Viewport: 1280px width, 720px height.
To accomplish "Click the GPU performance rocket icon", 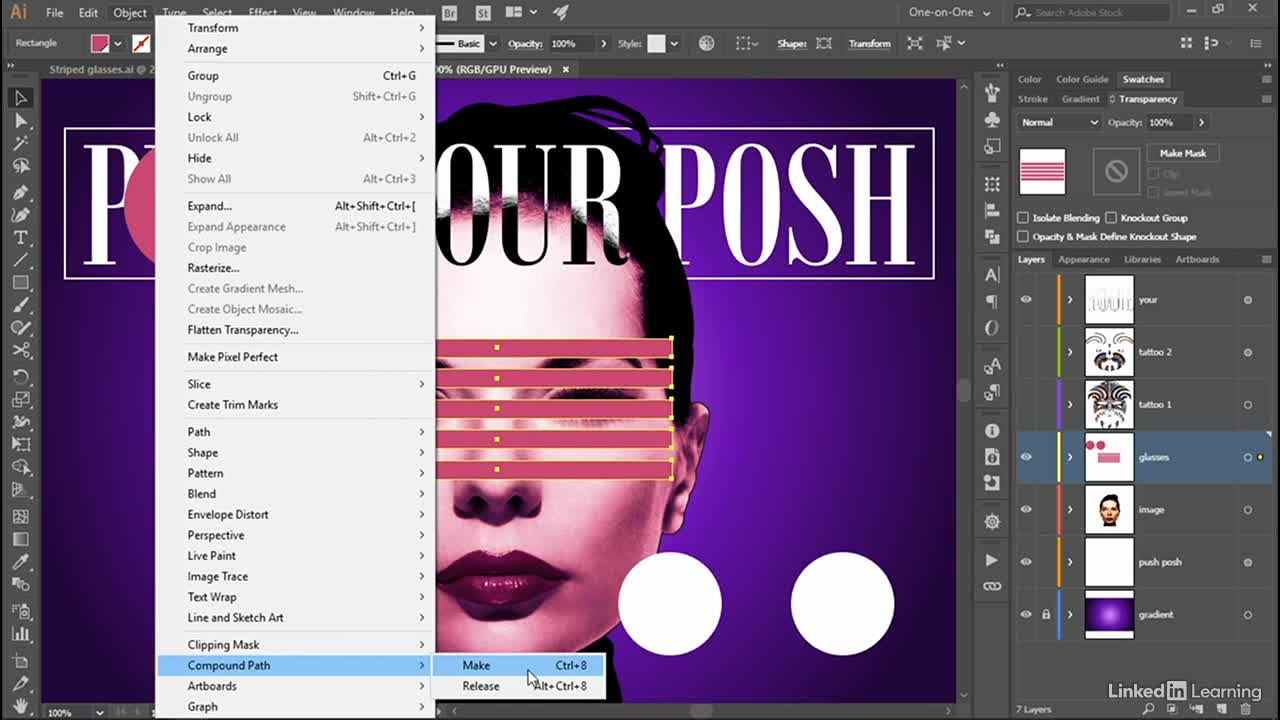I will point(560,13).
